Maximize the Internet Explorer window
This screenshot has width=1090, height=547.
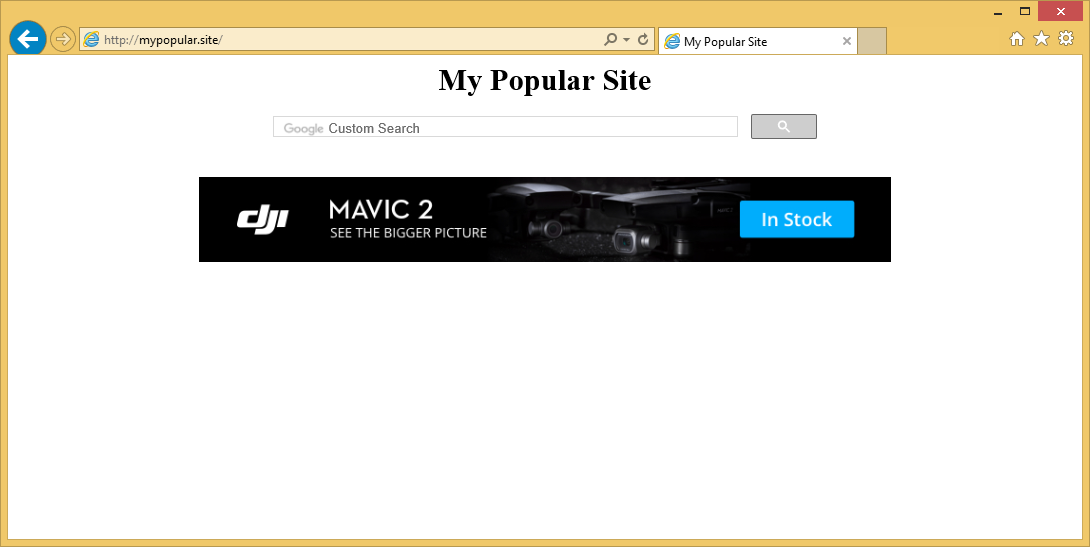tap(1025, 11)
